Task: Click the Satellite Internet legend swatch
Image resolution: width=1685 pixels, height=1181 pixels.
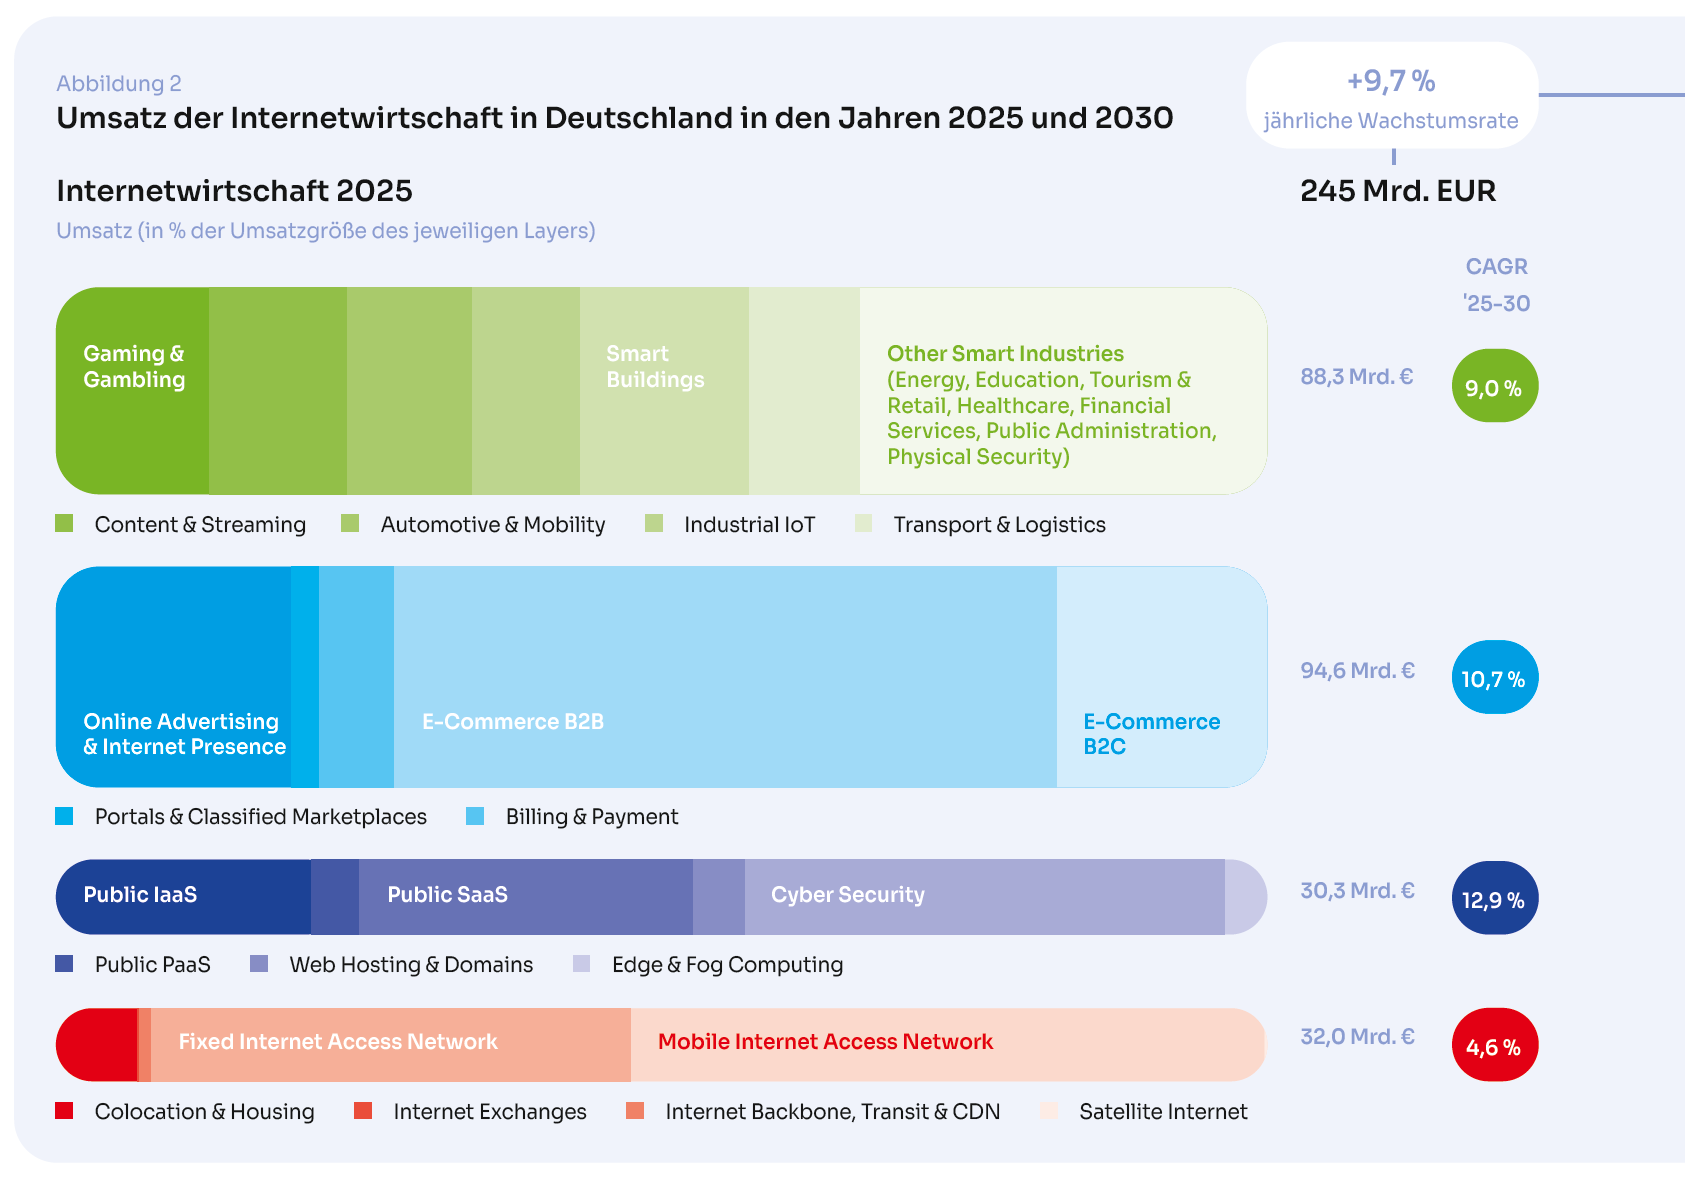Action: (x=1050, y=1111)
